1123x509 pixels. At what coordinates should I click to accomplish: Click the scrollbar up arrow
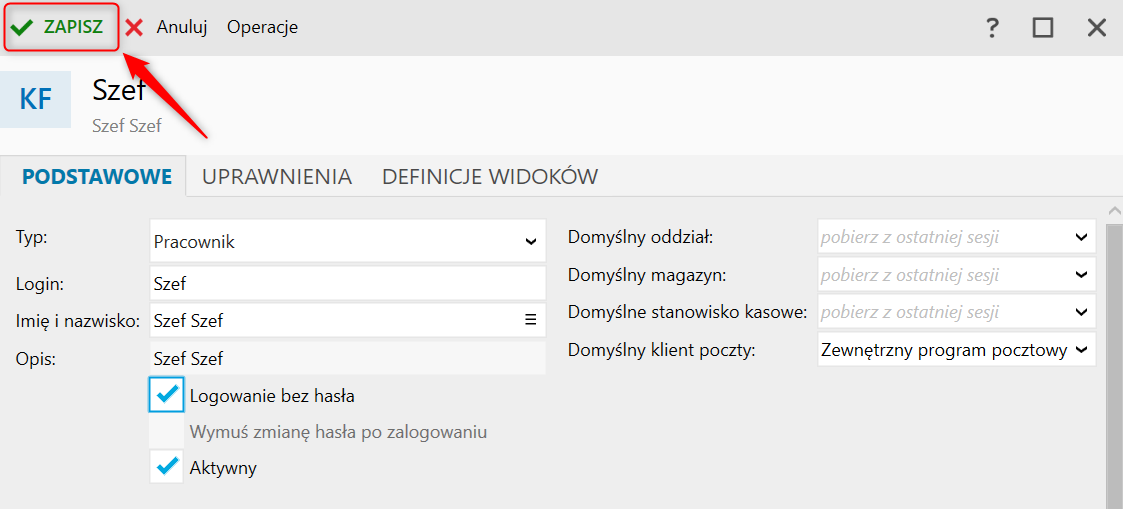[1114, 211]
